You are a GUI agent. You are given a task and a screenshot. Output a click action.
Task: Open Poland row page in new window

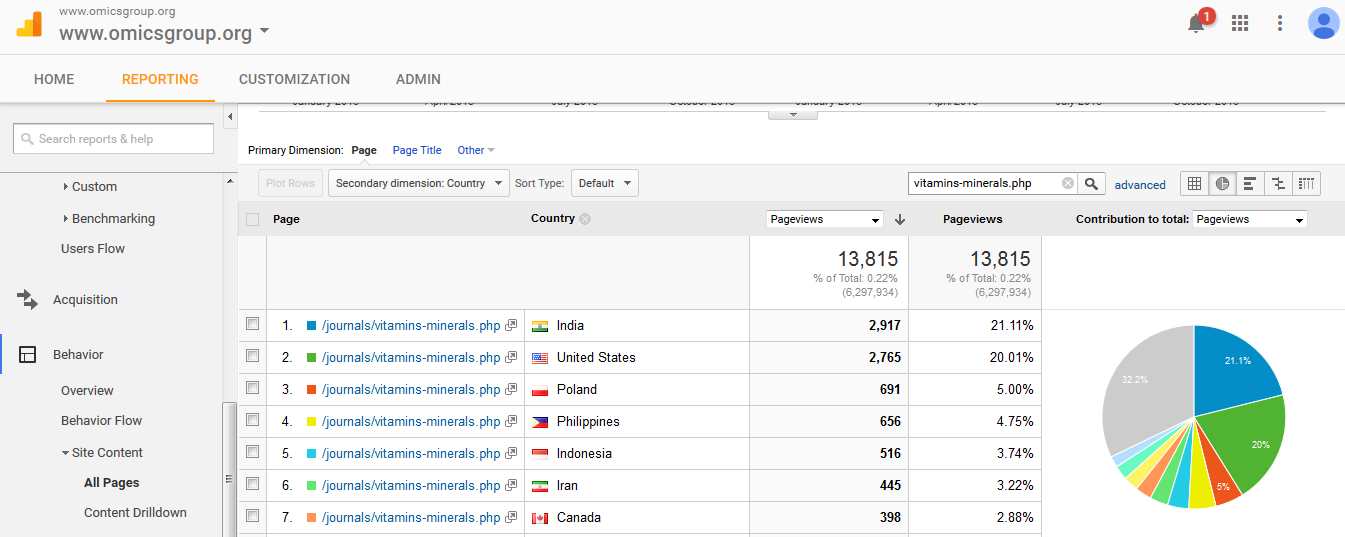tap(511, 390)
